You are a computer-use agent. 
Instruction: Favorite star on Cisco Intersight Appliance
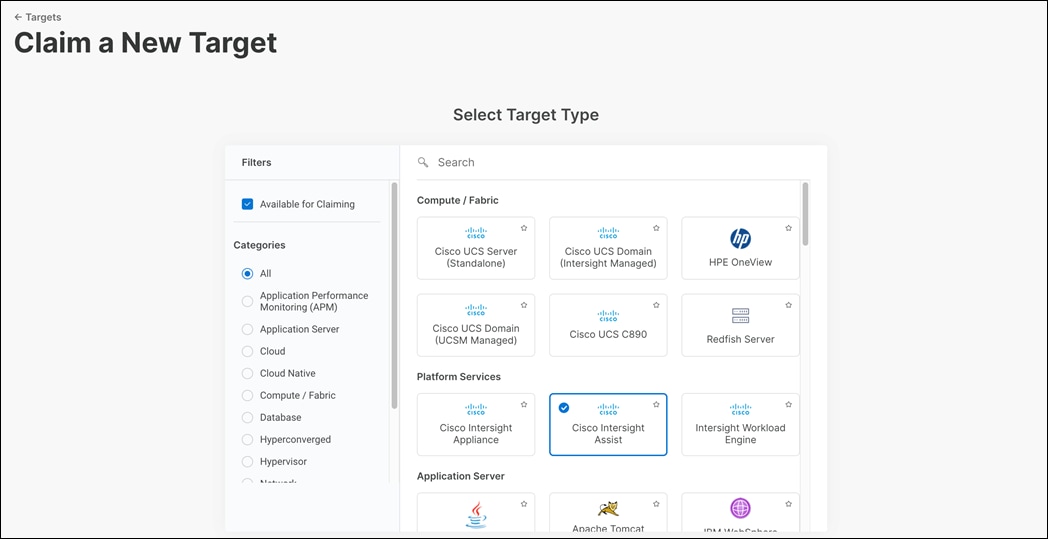click(524, 405)
